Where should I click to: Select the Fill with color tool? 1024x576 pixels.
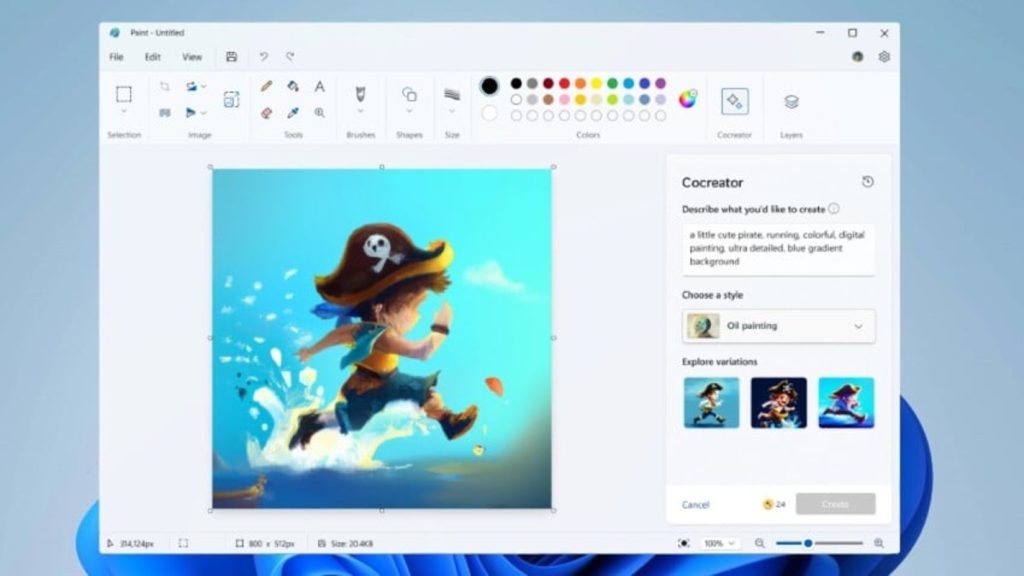293,87
